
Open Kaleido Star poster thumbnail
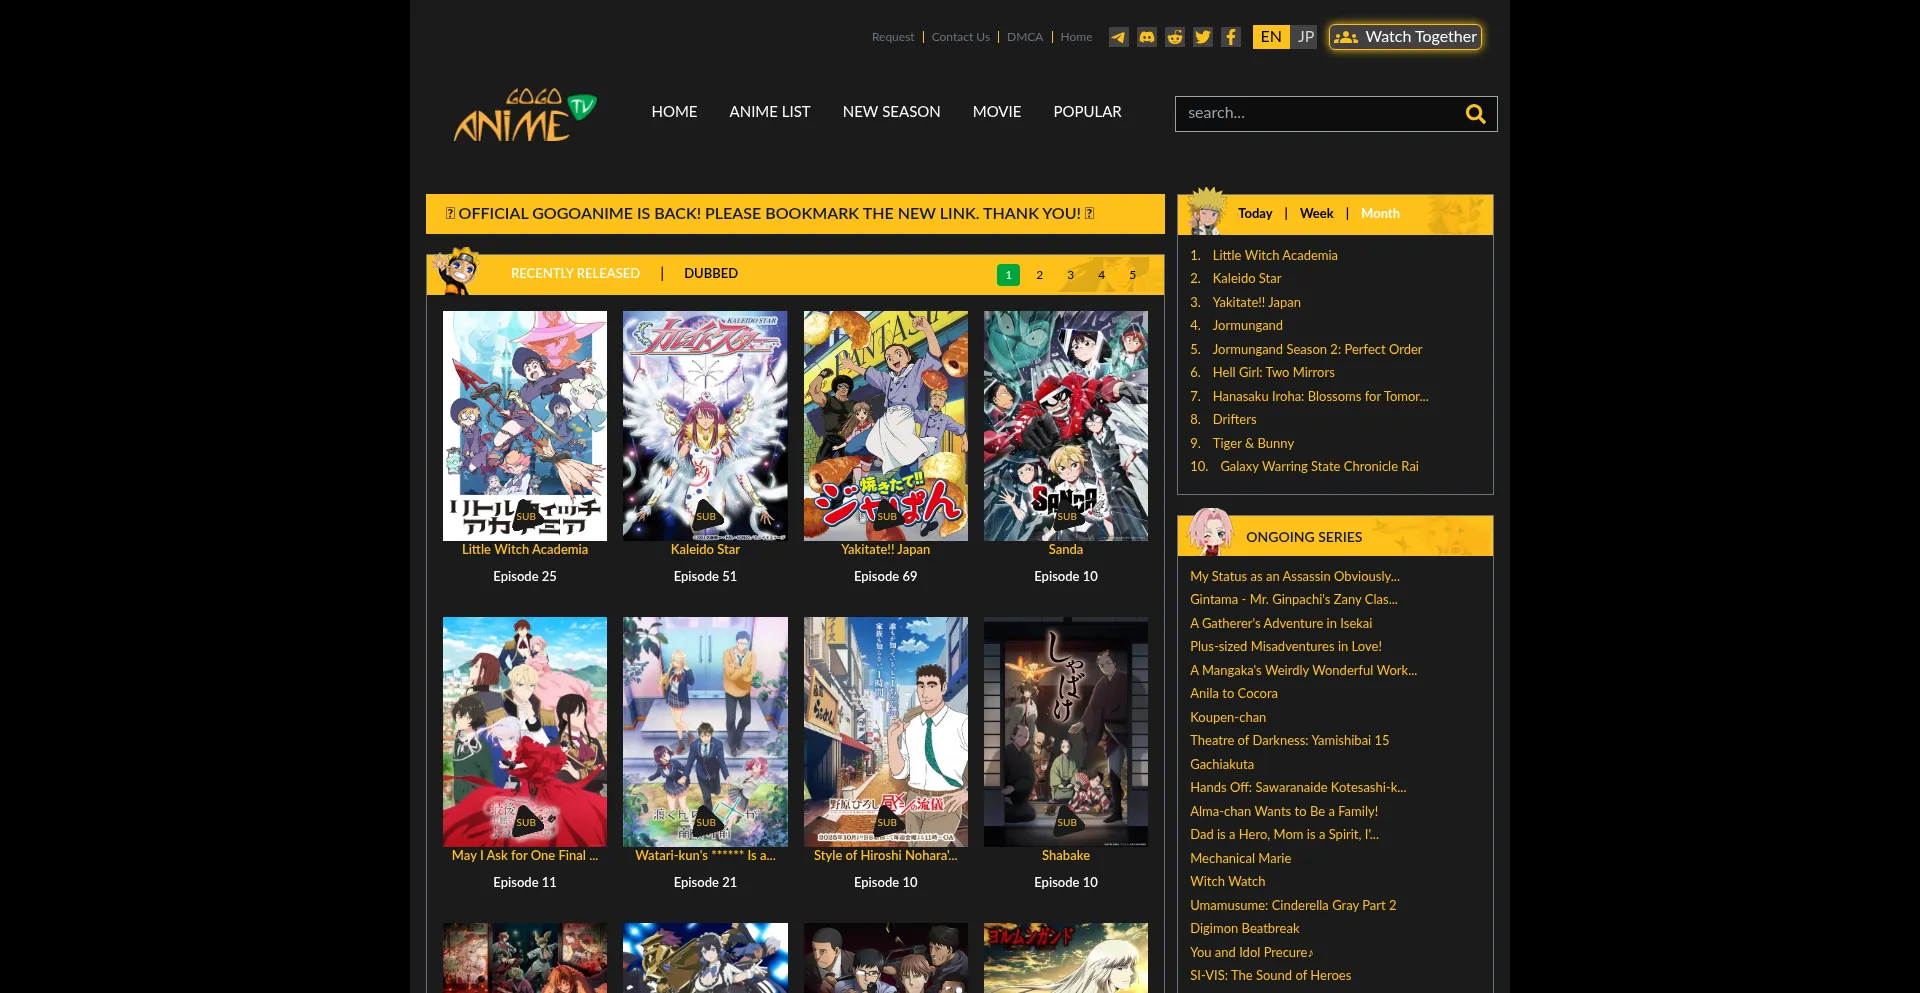pyautogui.click(x=705, y=426)
